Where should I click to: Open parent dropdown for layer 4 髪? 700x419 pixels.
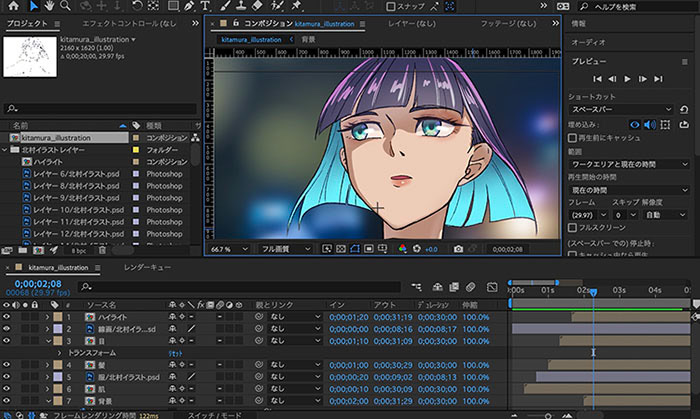click(x=295, y=365)
